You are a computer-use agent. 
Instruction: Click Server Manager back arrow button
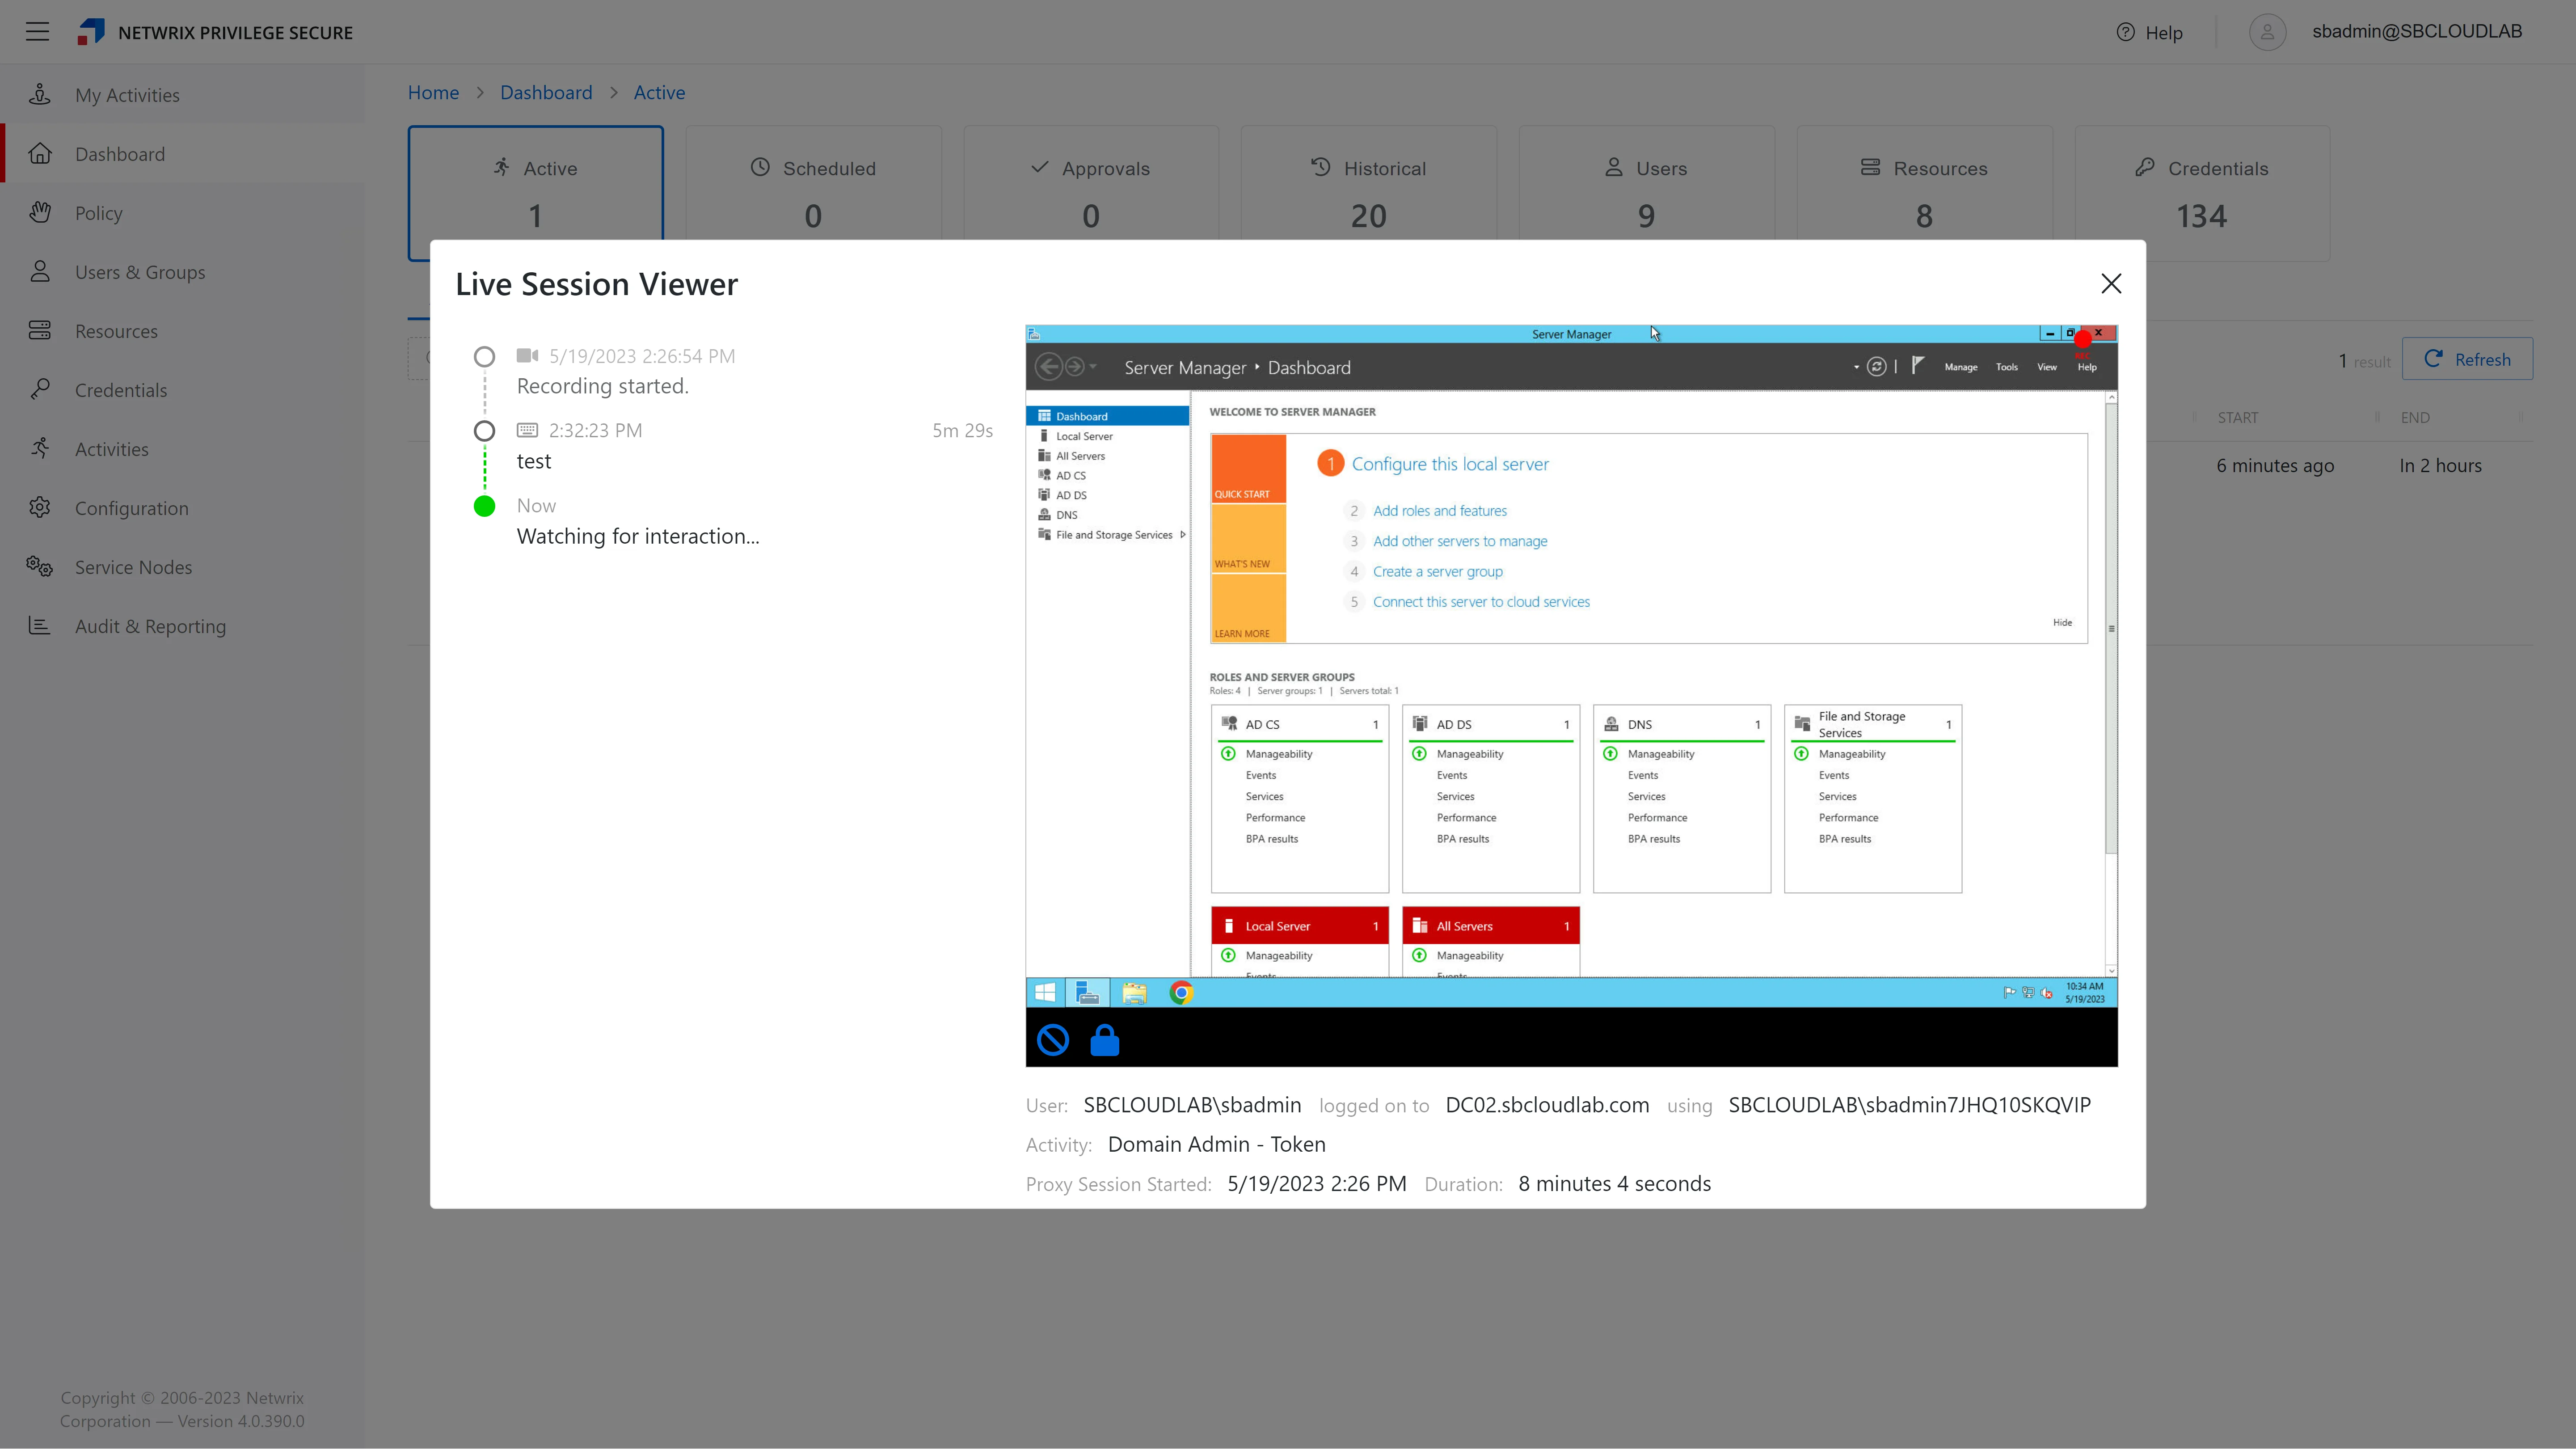[1048, 367]
